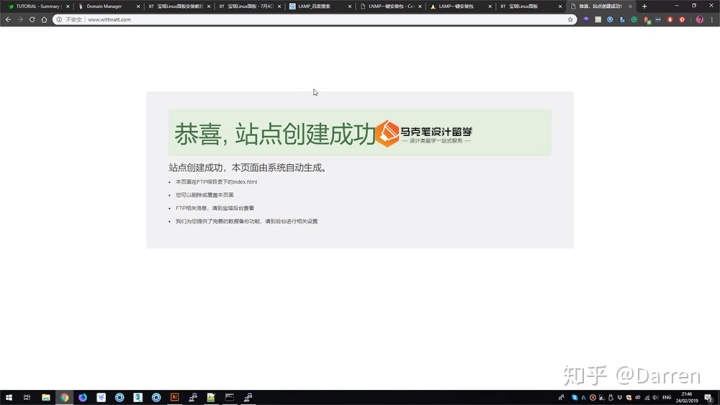Close the active 恭喜，站点创建成功 tab
Screen dimensions: 720x405
630,6
